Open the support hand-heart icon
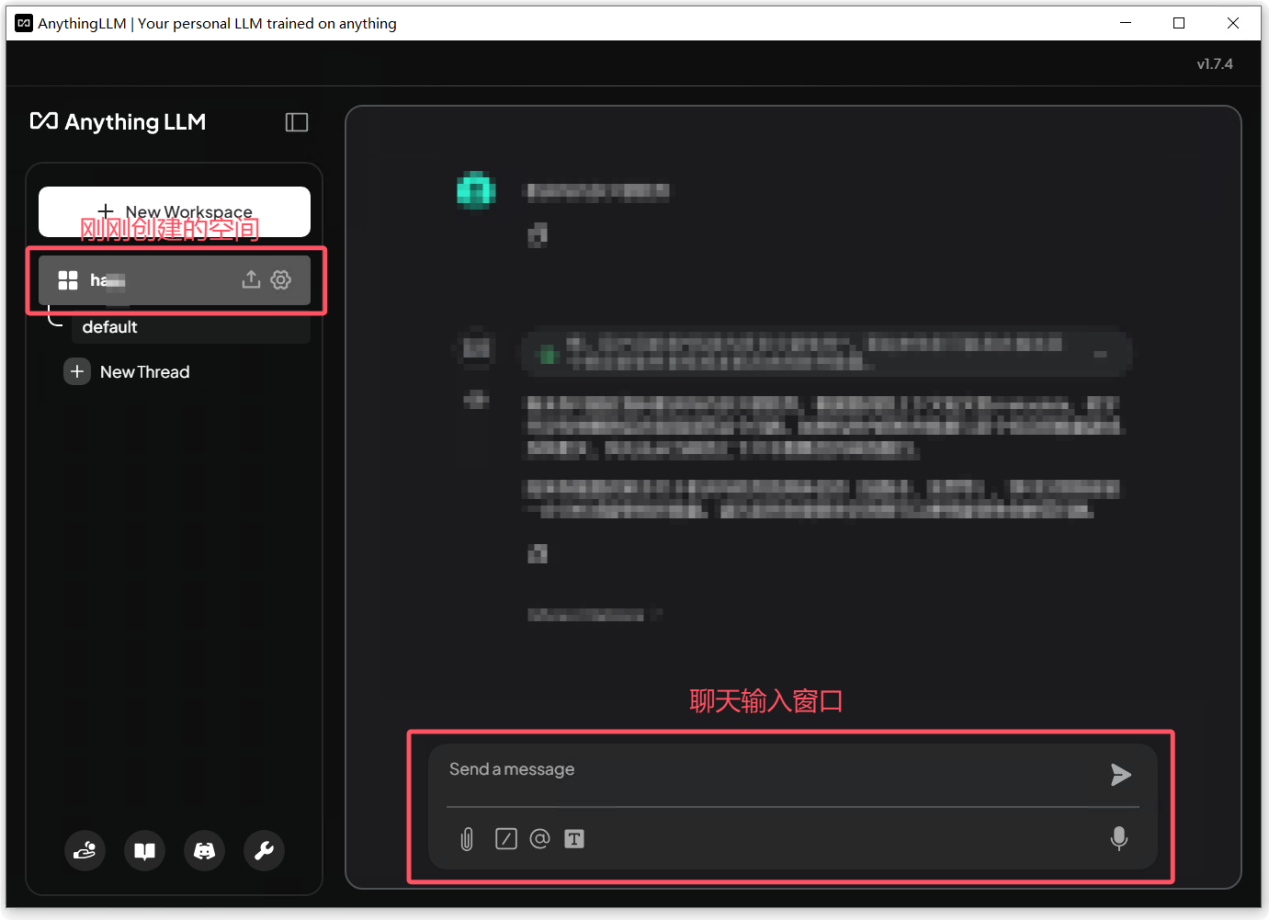Screen dimensions: 1269x920 [x=84, y=851]
